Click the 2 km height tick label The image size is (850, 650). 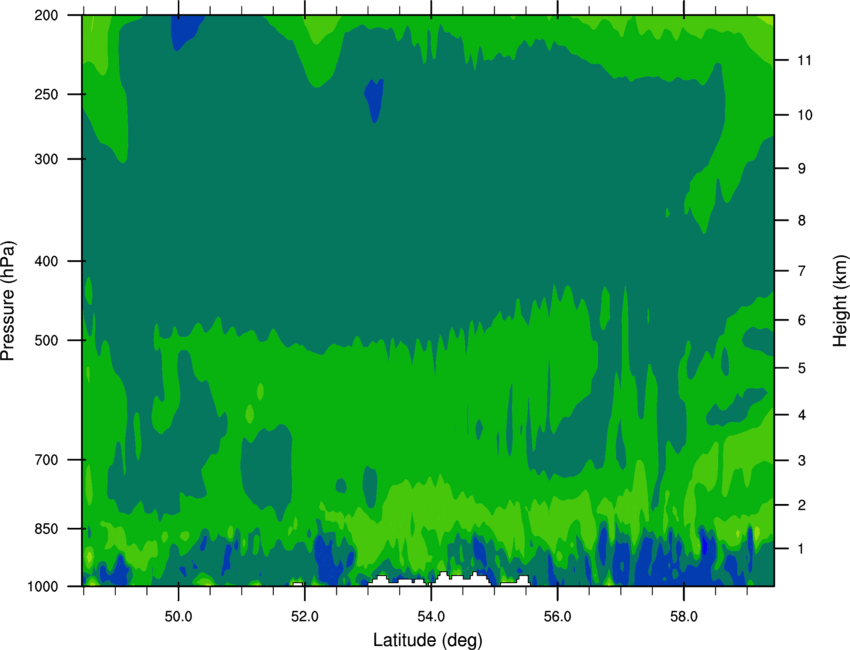point(801,505)
